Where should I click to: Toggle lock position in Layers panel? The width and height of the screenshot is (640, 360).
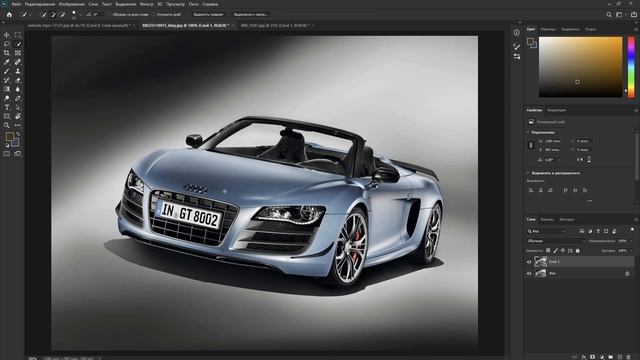(x=563, y=251)
